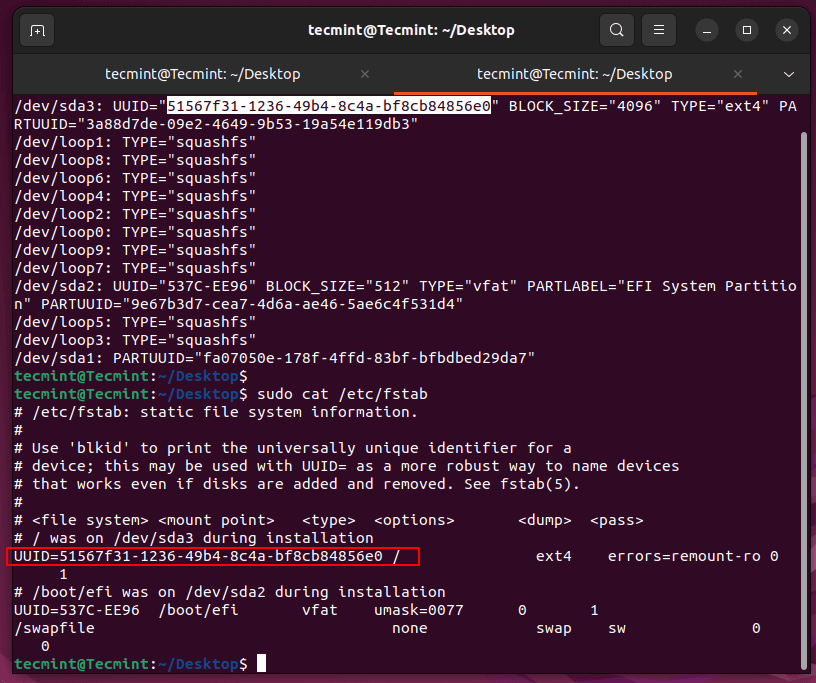Click the search icon in the title bar
The image size is (816, 683).
coord(617,30)
